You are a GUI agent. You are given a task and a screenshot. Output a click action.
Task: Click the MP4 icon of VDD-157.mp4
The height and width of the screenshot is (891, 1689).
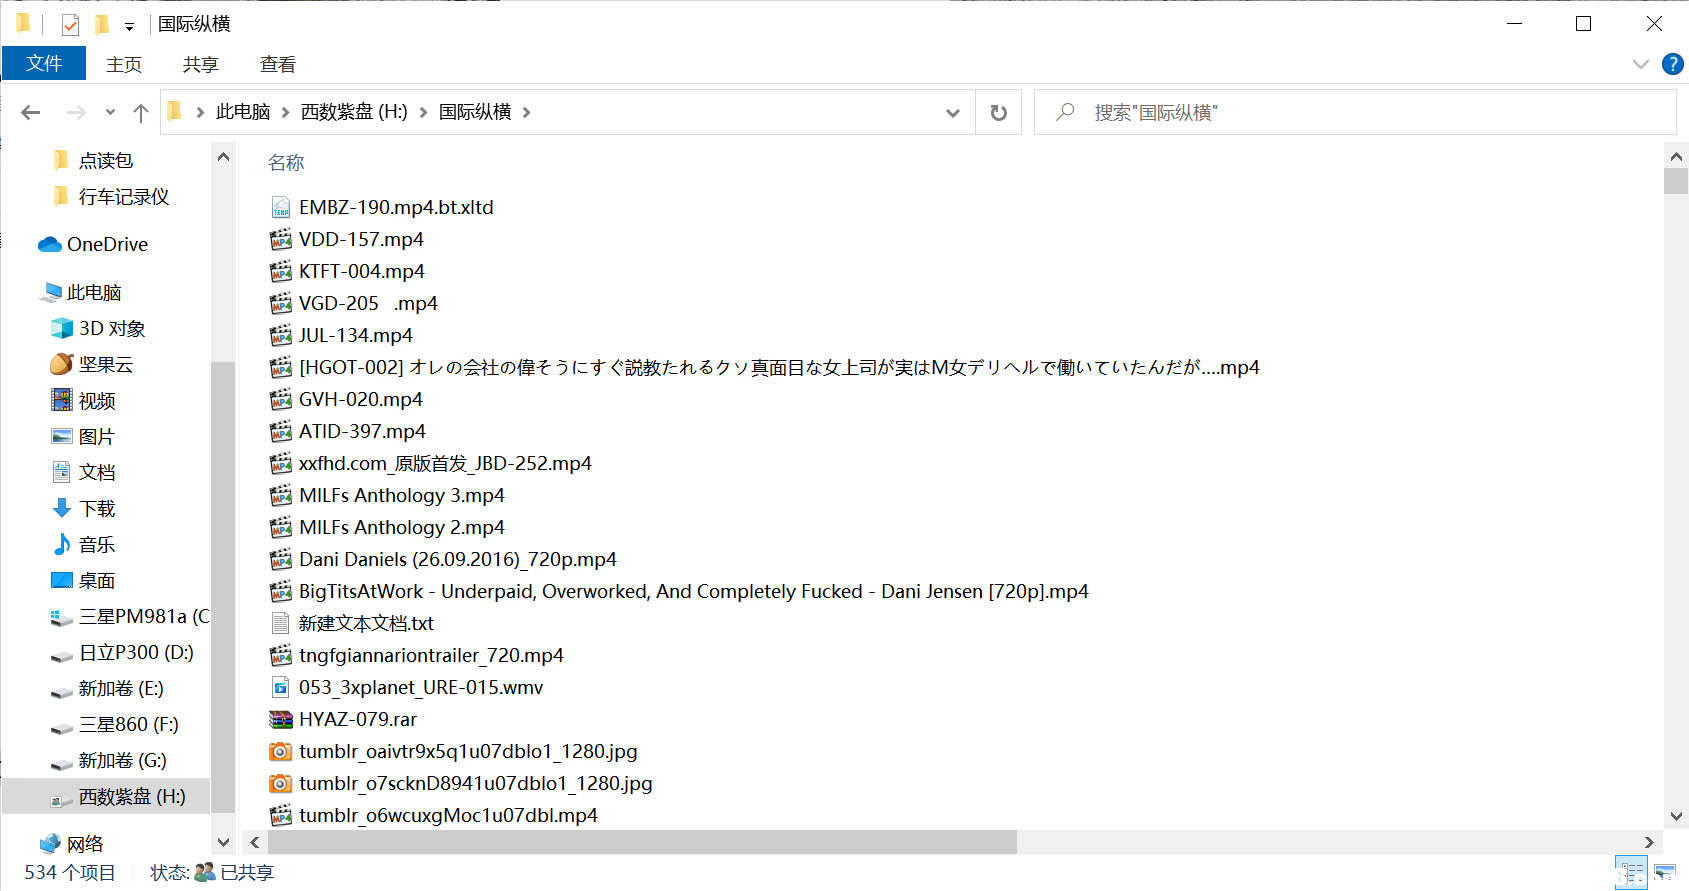click(281, 239)
